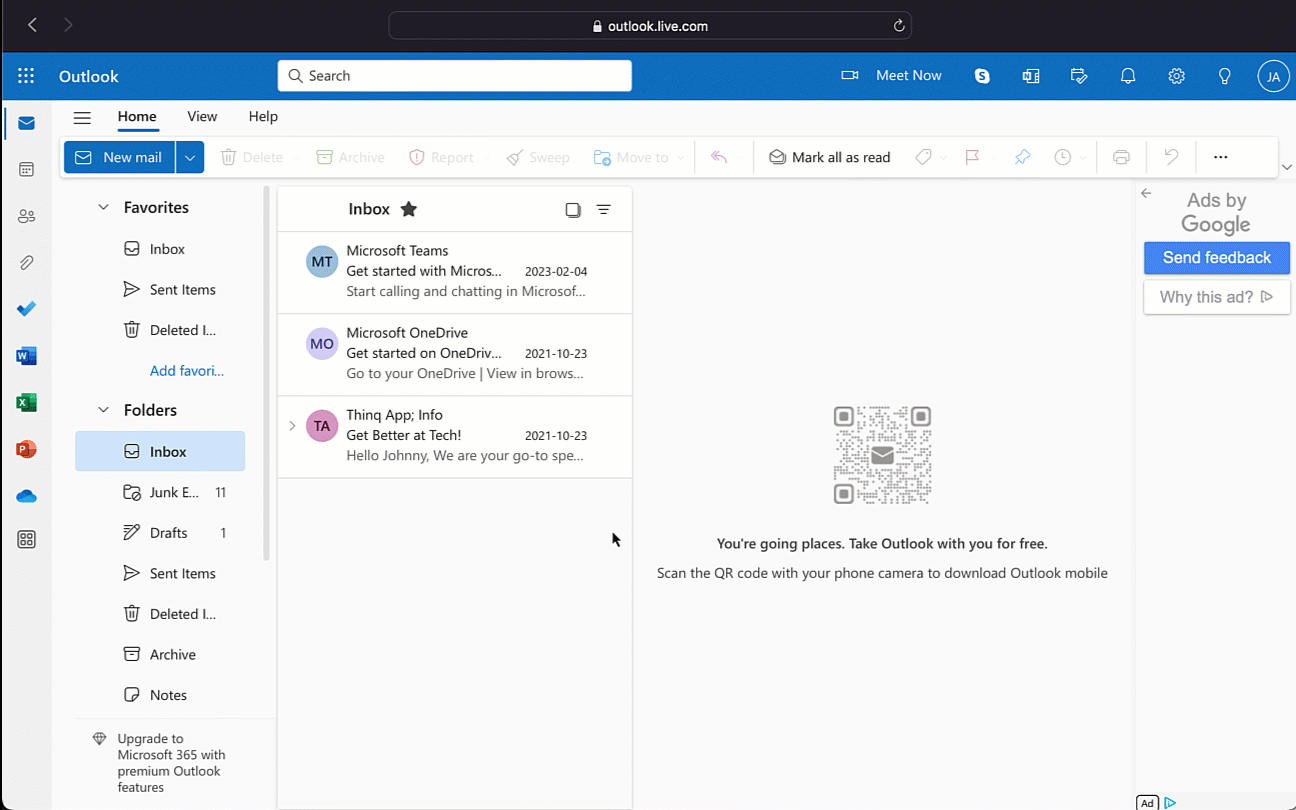The image size is (1296, 810).
Task: Open My Day icon in header
Action: [x=1079, y=76]
